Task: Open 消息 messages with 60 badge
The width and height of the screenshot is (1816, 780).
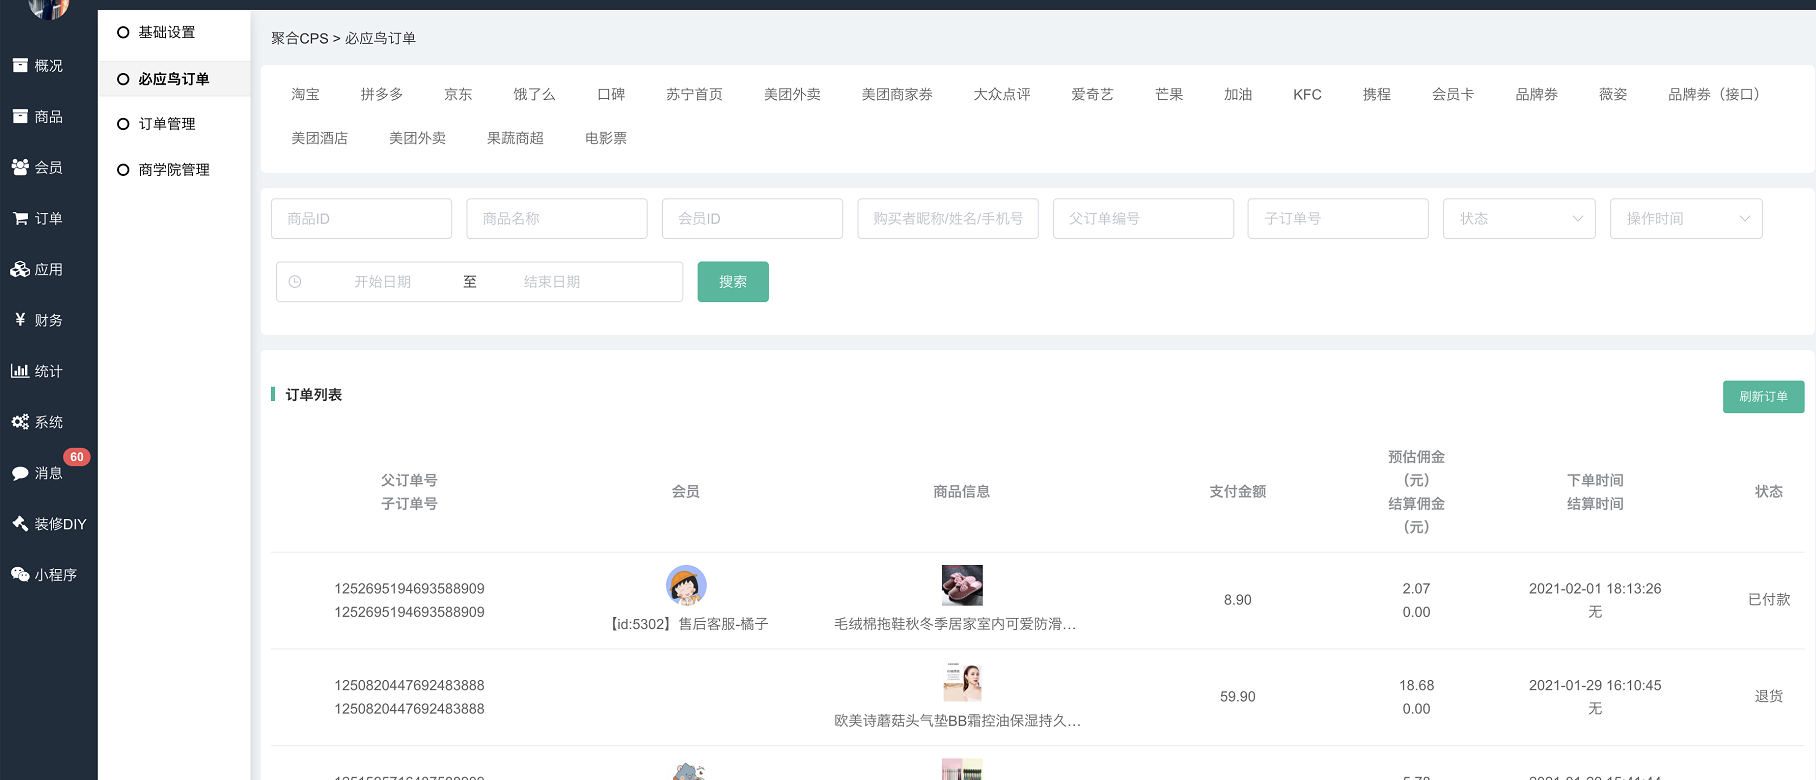Action: click(20, 473)
